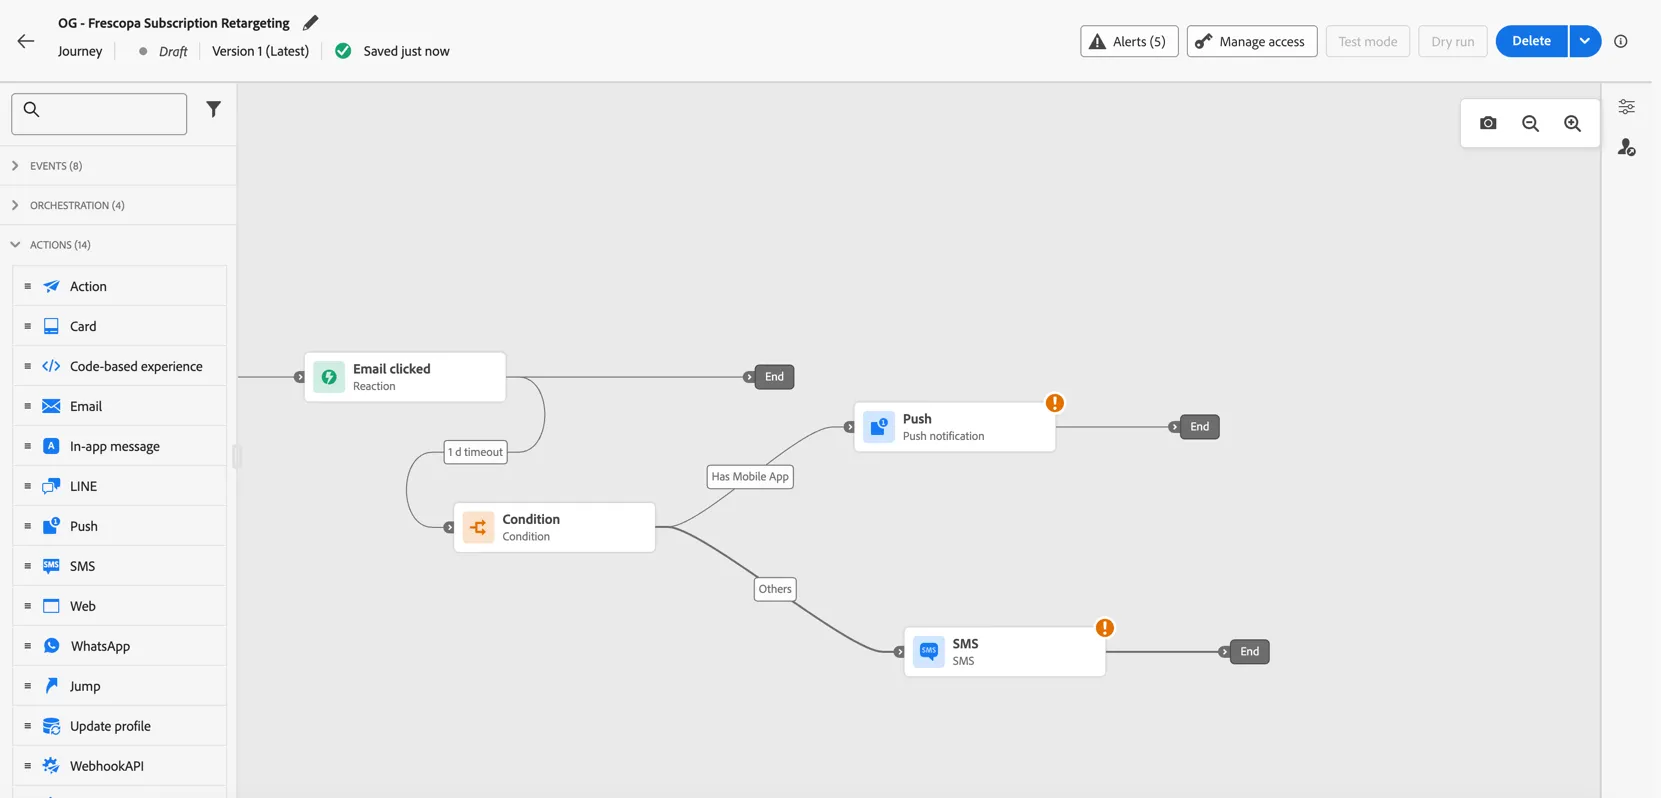Select End node after SMS
The width and height of the screenshot is (1661, 798).
[x=1249, y=652]
